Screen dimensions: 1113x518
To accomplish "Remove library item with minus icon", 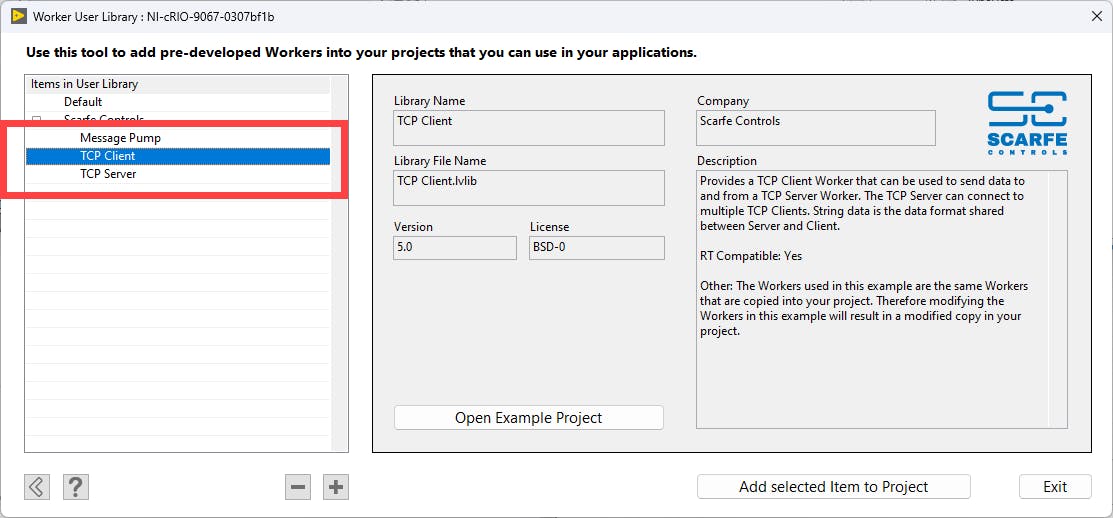I will 298,487.
